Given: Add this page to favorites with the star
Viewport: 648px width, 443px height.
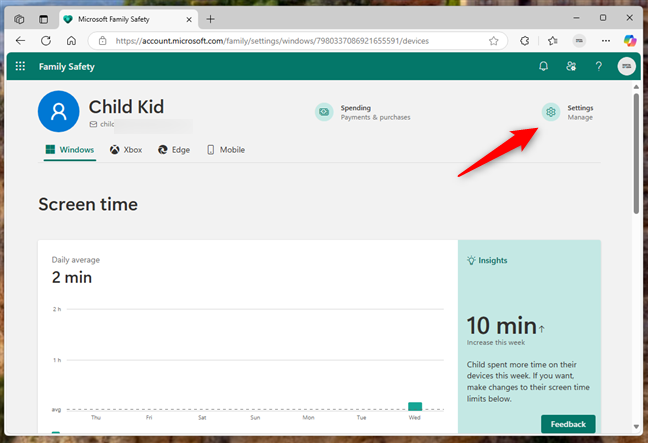Looking at the screenshot, I should pos(494,41).
